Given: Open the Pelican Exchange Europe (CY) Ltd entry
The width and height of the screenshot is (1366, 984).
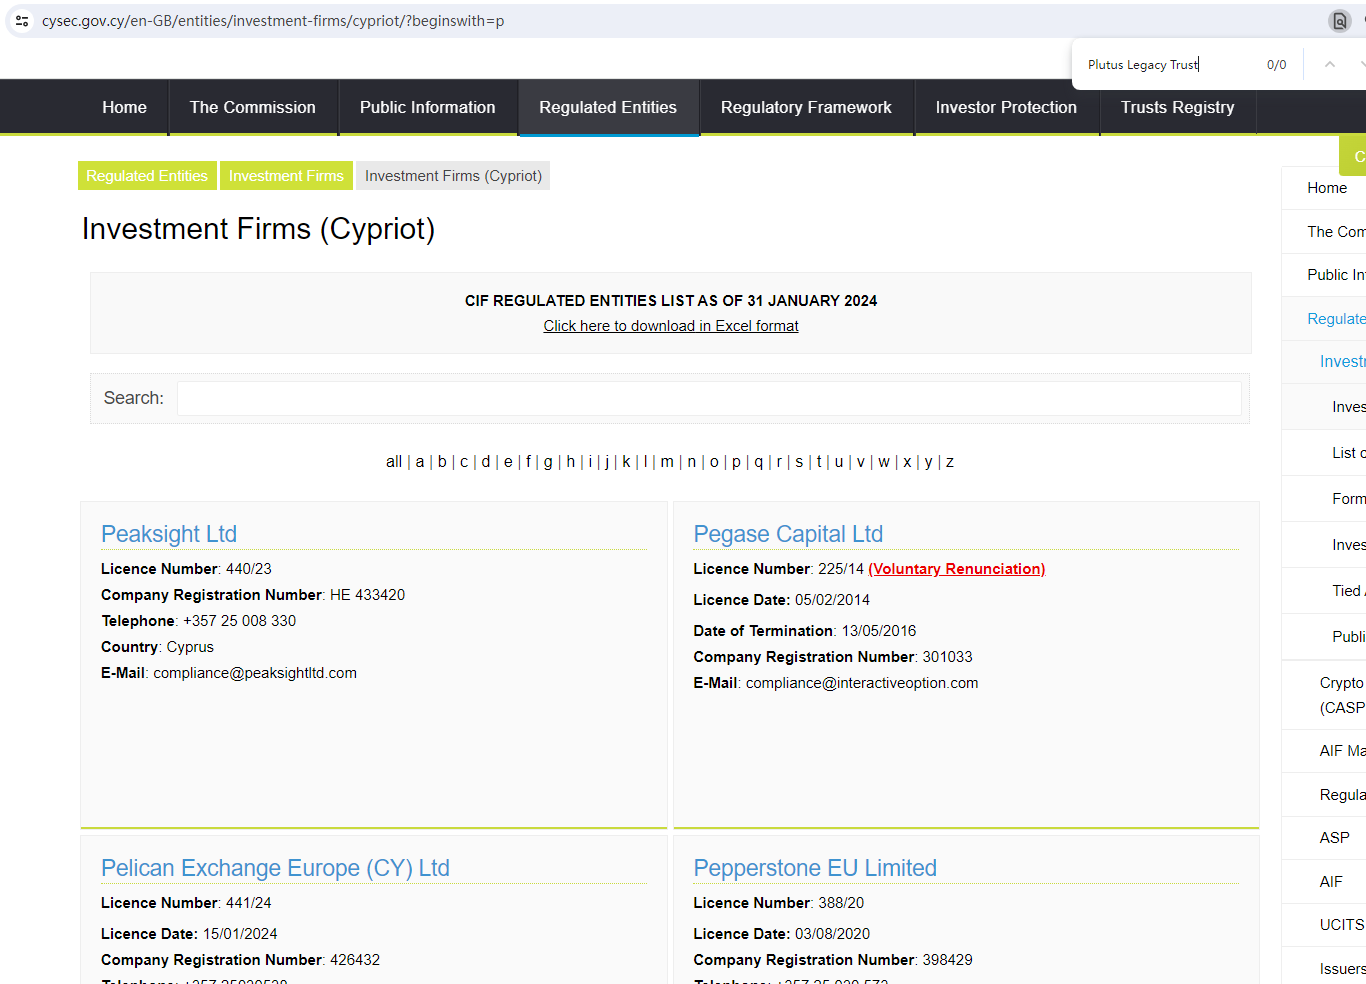Looking at the screenshot, I should [275, 868].
